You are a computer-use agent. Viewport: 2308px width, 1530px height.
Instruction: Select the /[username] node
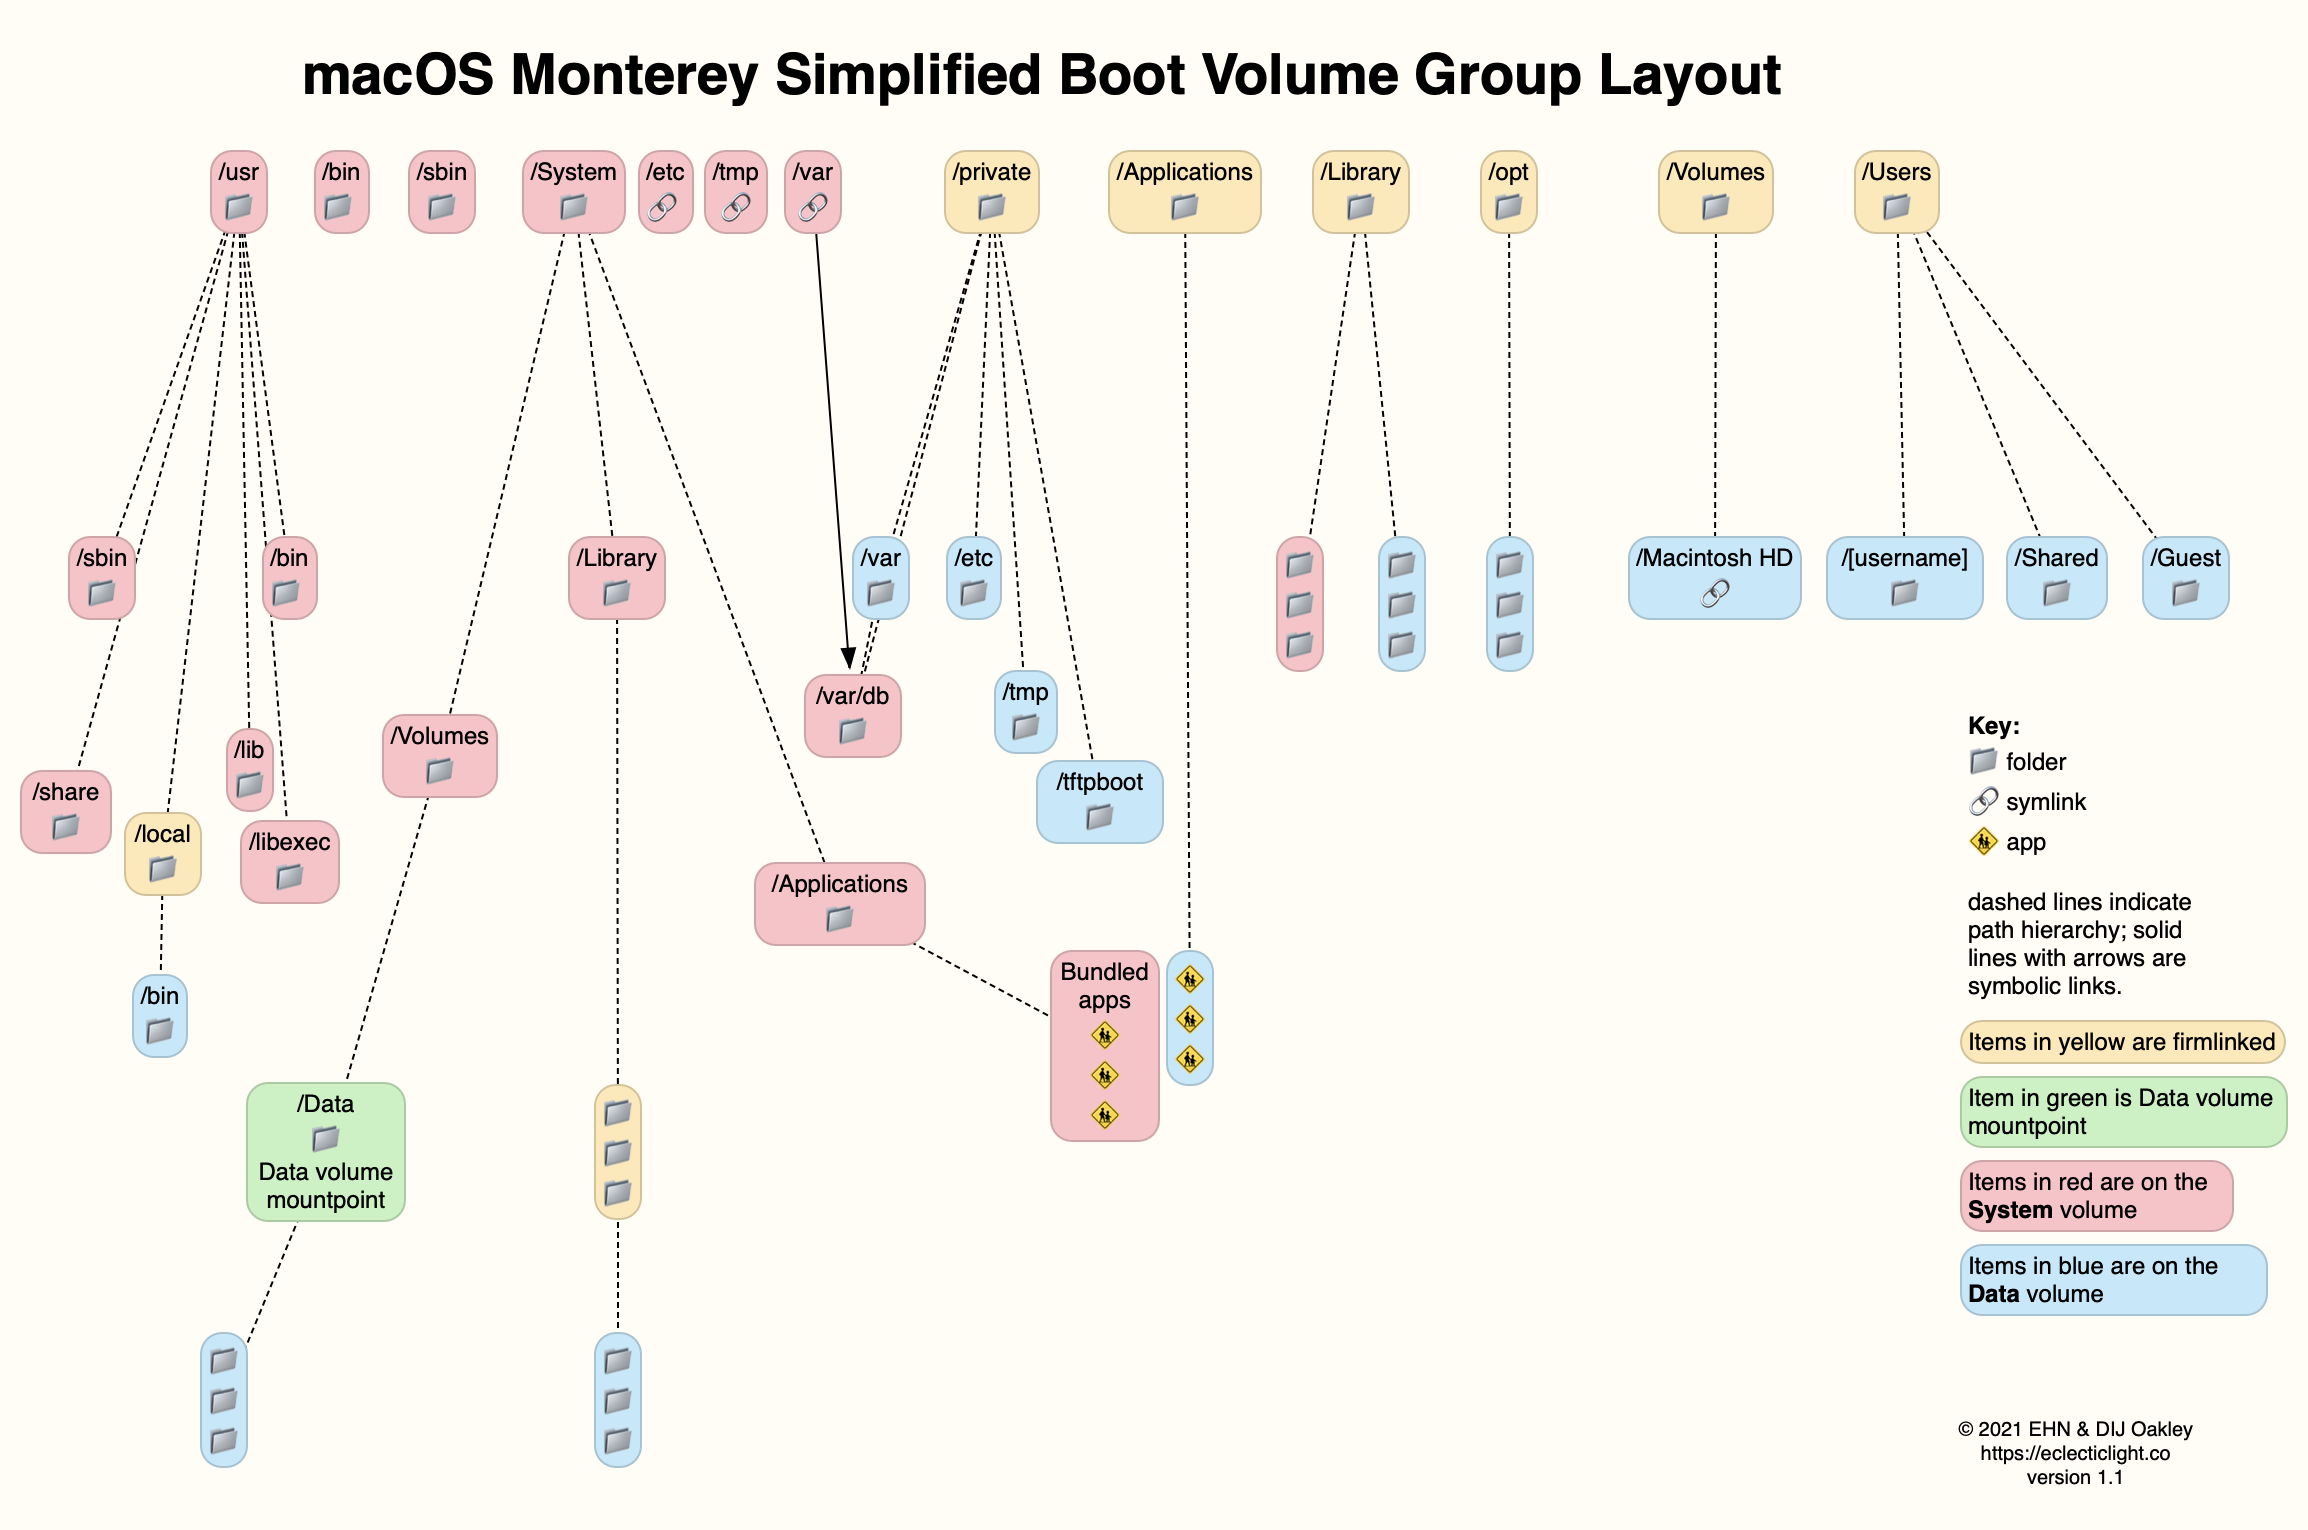click(1903, 577)
